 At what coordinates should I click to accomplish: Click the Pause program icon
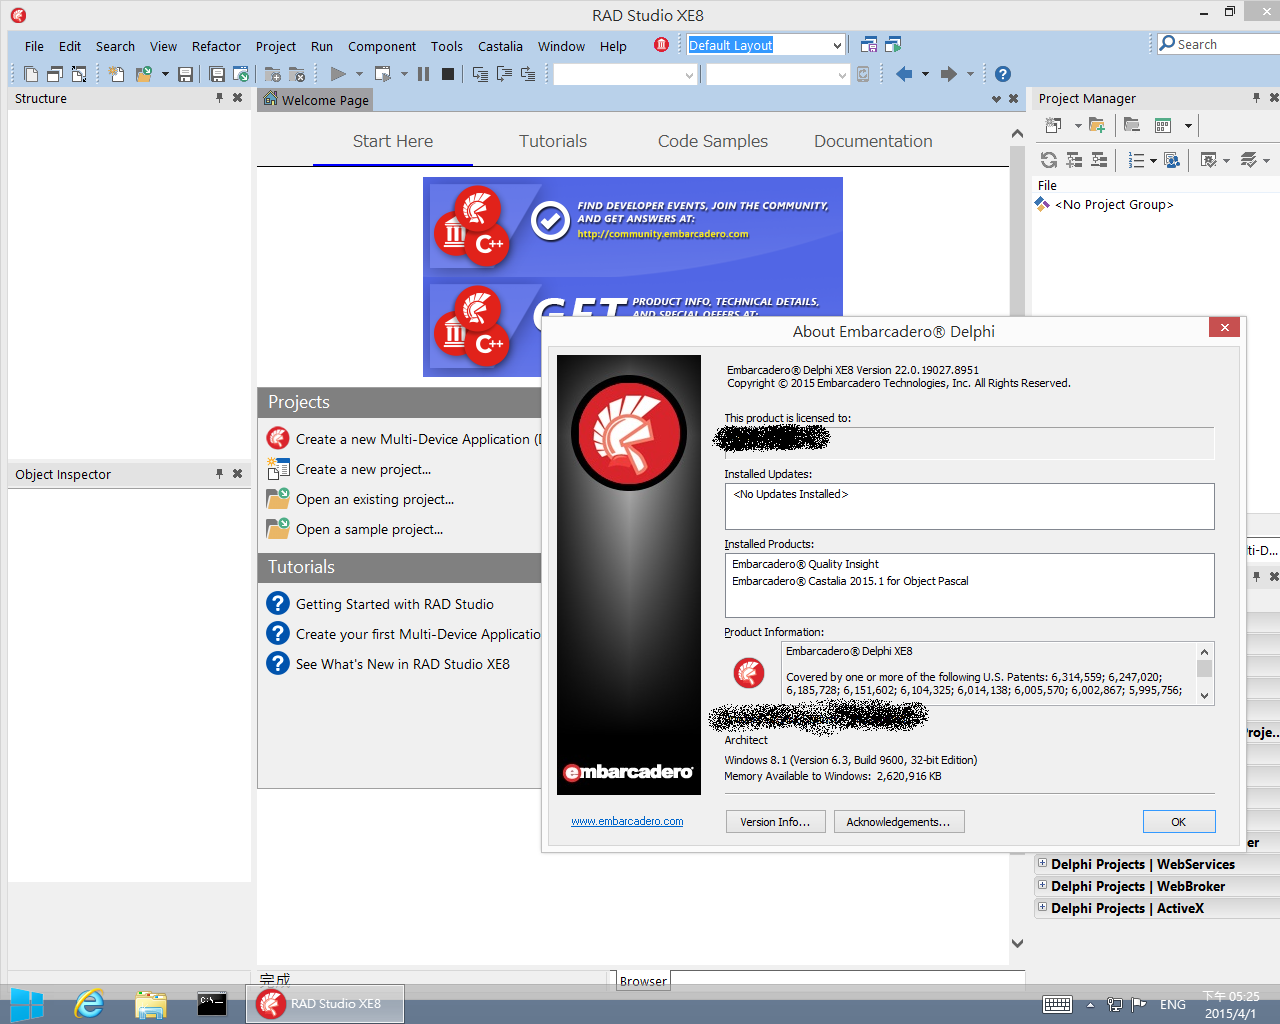tap(423, 74)
